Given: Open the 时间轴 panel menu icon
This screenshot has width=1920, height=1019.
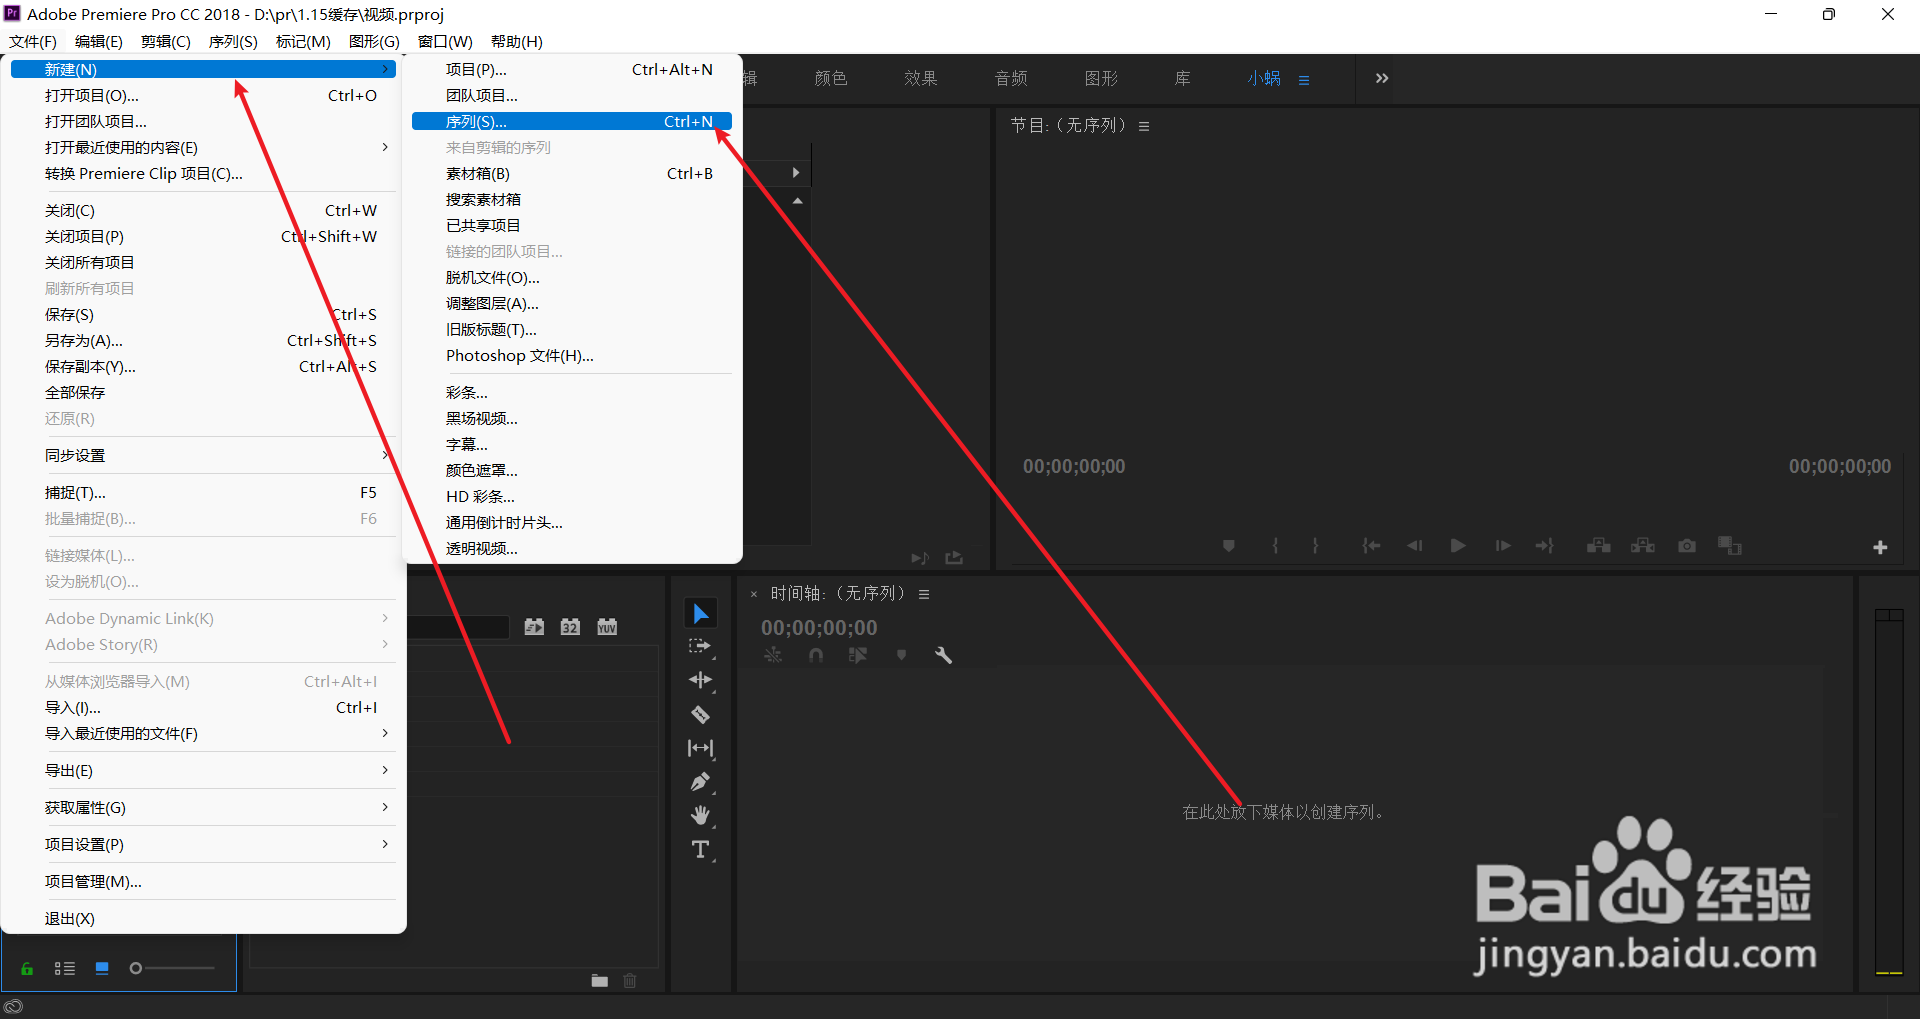Looking at the screenshot, I should [924, 594].
